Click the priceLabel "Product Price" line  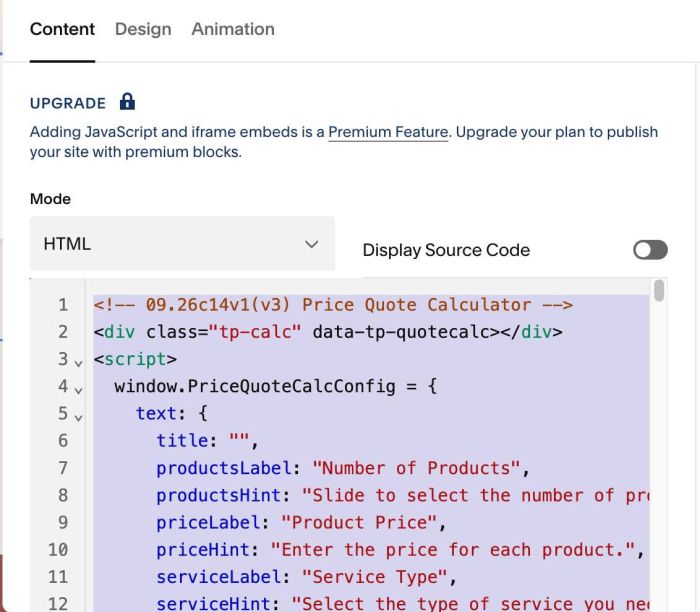301,523
